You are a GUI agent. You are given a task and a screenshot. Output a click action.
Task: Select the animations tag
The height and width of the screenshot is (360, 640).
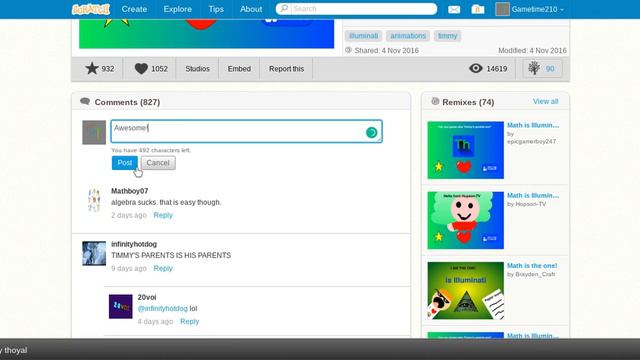[408, 36]
